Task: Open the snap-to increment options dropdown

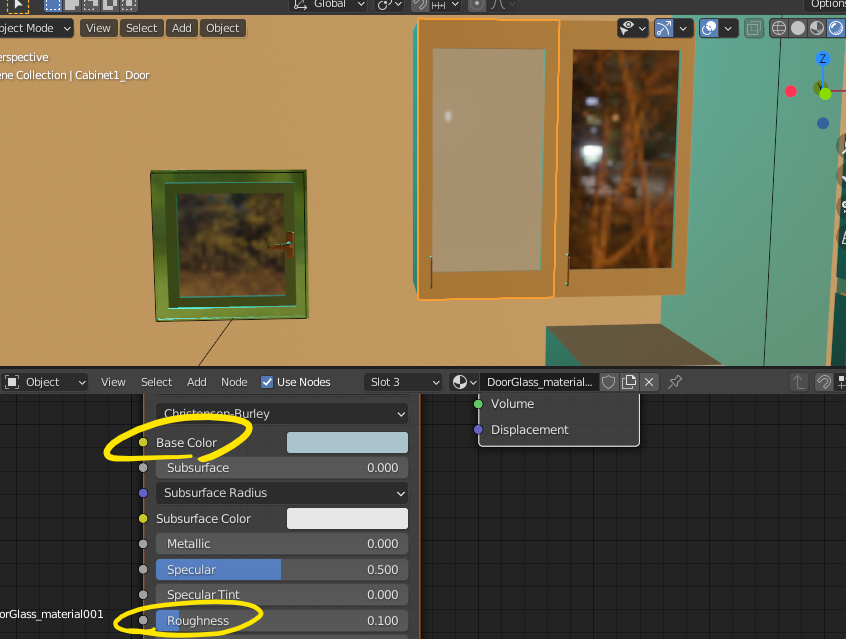Action: pos(445,5)
